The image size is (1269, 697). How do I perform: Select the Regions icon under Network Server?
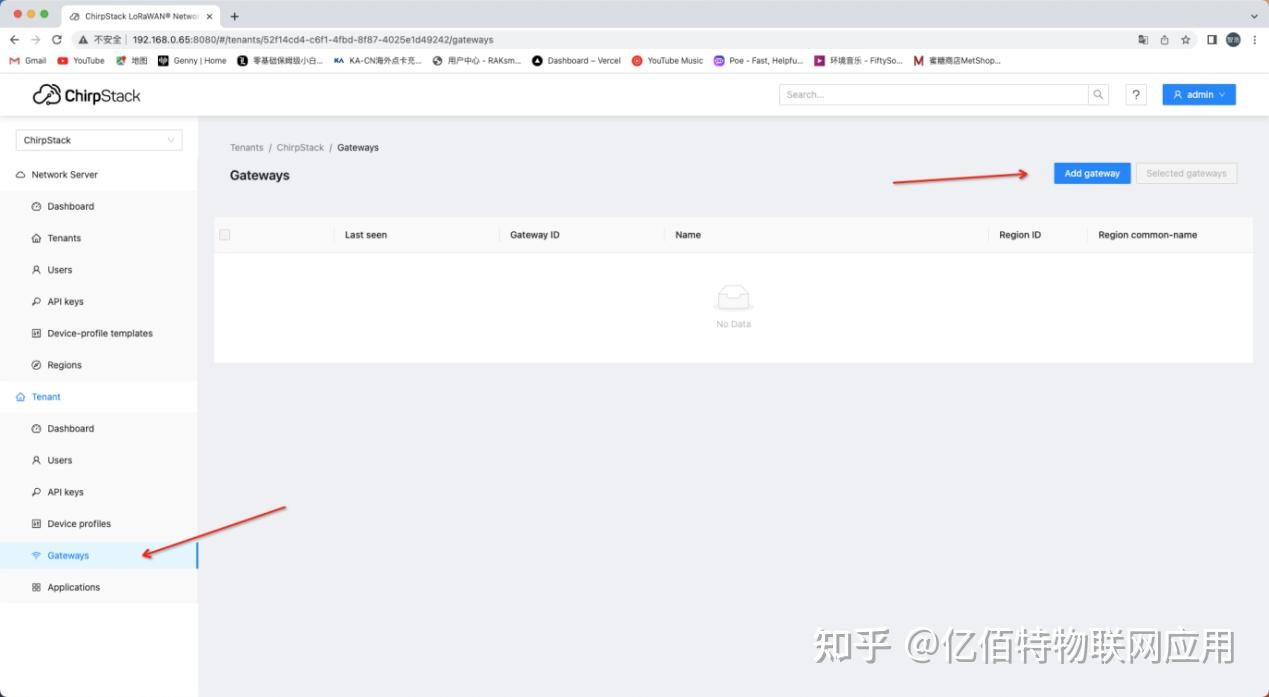coord(36,365)
